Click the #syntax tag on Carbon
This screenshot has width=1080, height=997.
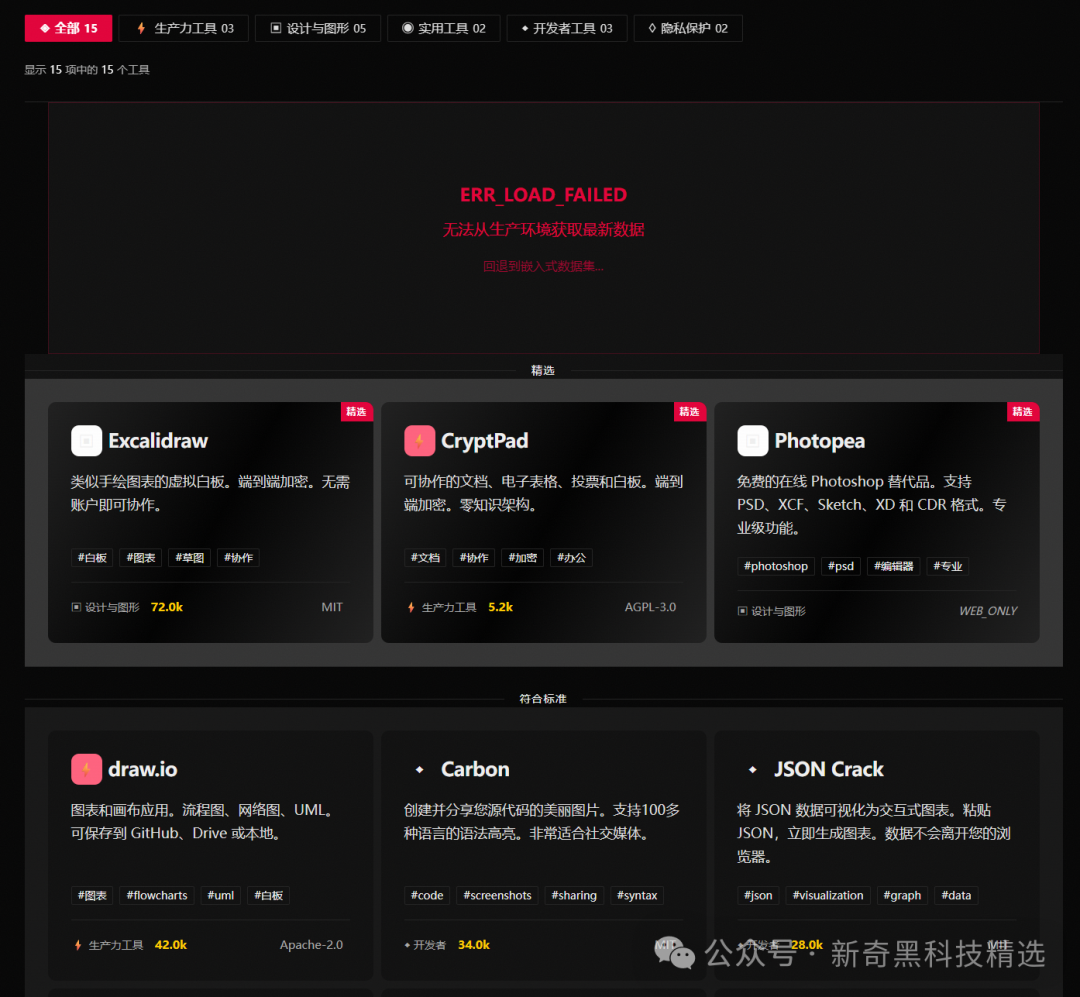(637, 895)
